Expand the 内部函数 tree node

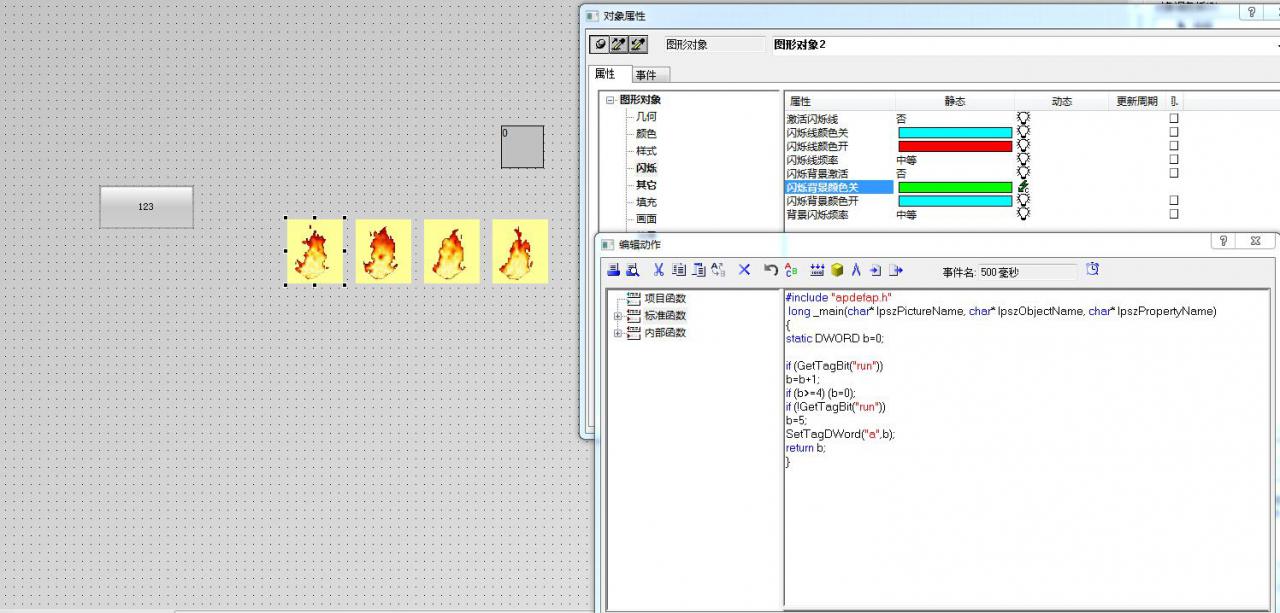tap(618, 333)
